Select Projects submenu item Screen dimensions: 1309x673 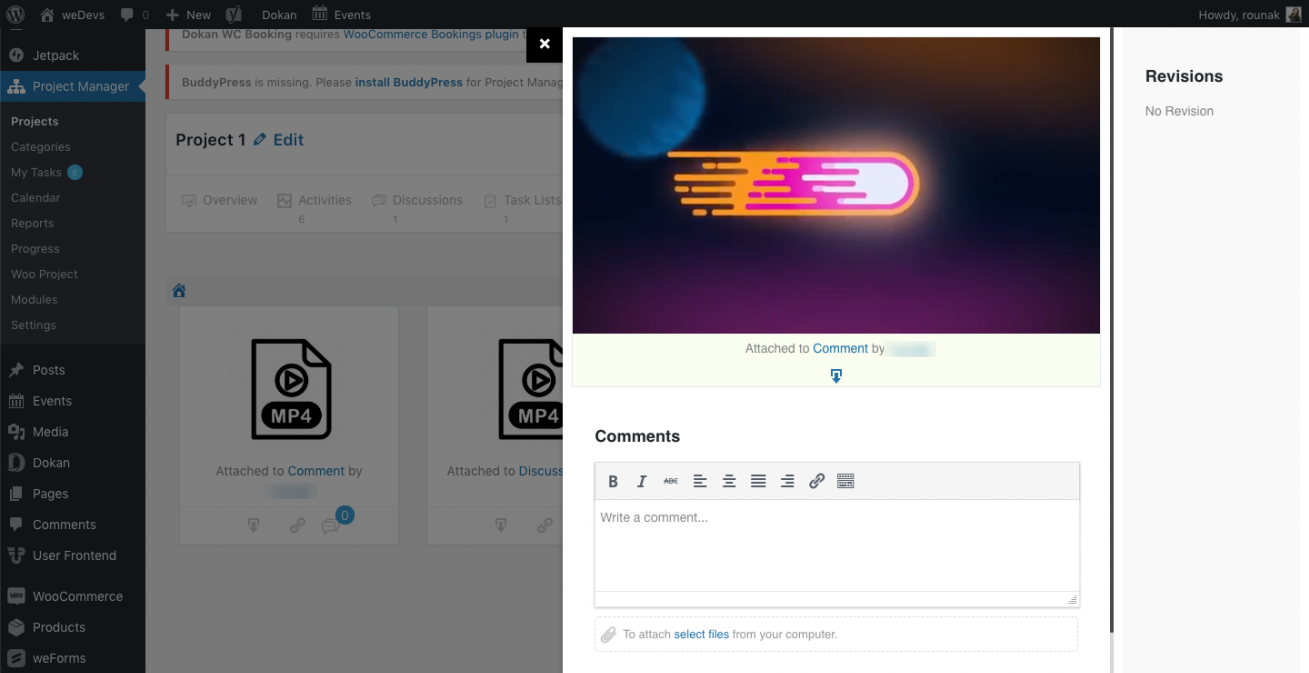pyautogui.click(x=35, y=121)
